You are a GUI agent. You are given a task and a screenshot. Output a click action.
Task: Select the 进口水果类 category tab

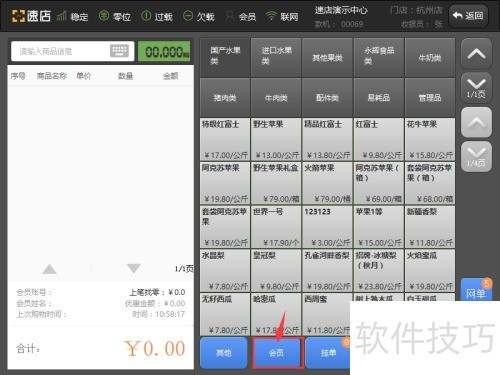276,57
